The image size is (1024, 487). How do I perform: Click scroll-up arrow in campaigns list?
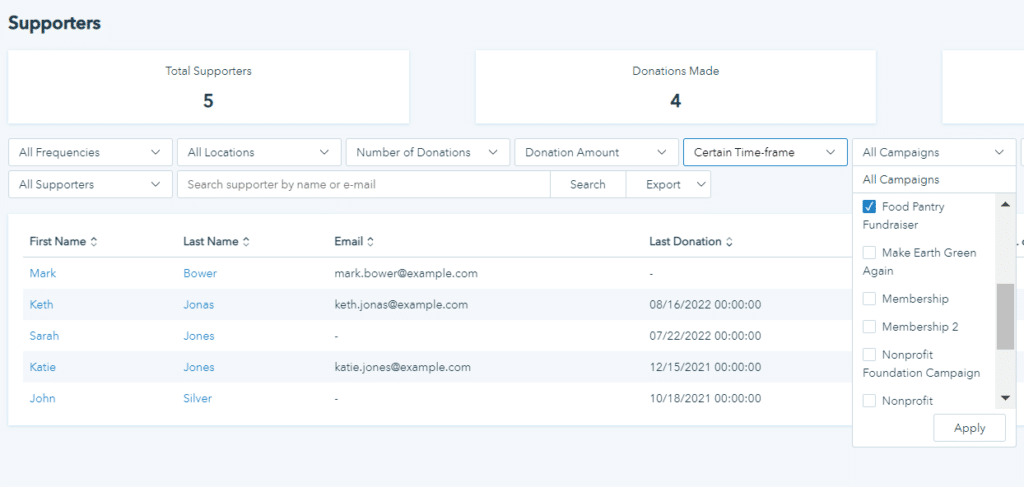pyautogui.click(x=1005, y=204)
